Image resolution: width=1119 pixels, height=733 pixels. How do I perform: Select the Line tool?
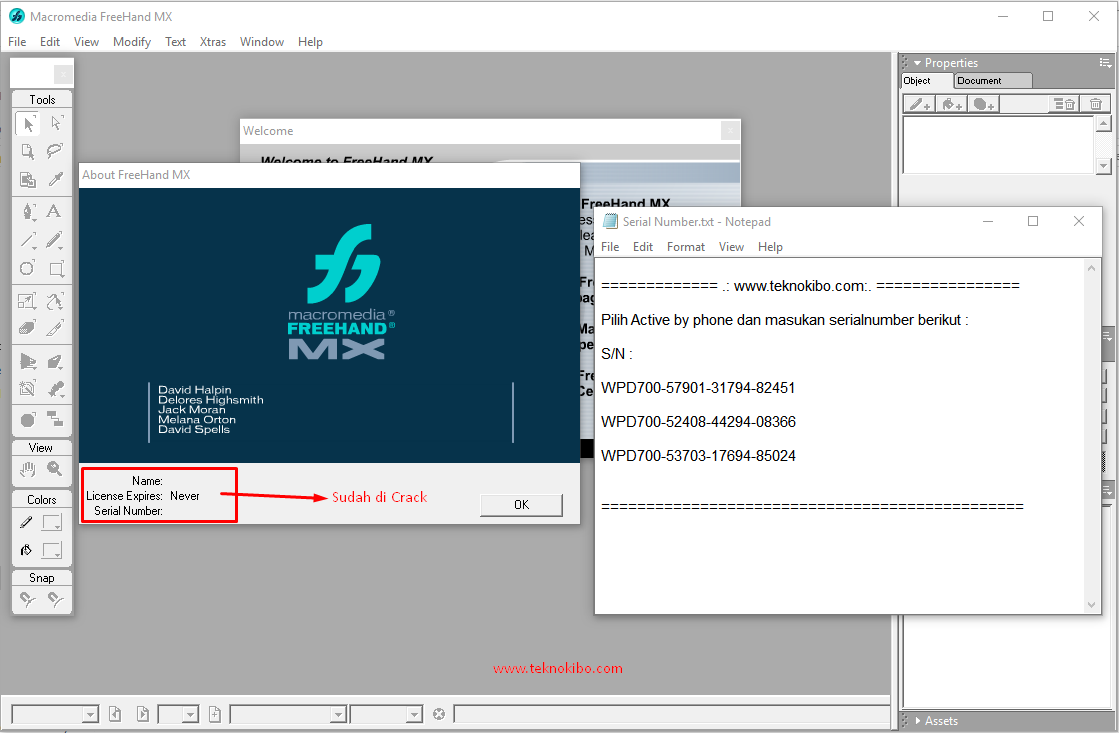coord(28,240)
